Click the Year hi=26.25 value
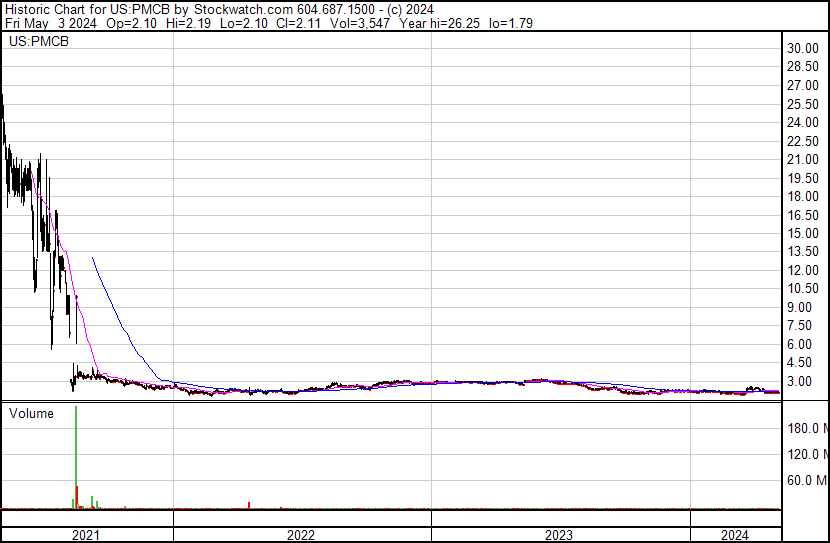 439,23
